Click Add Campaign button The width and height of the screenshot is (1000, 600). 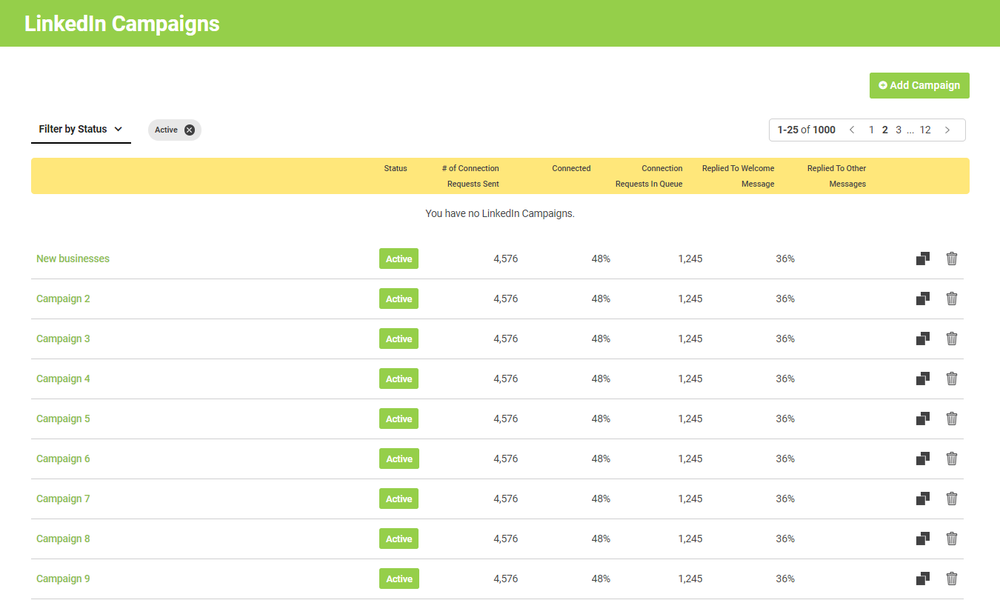919,85
